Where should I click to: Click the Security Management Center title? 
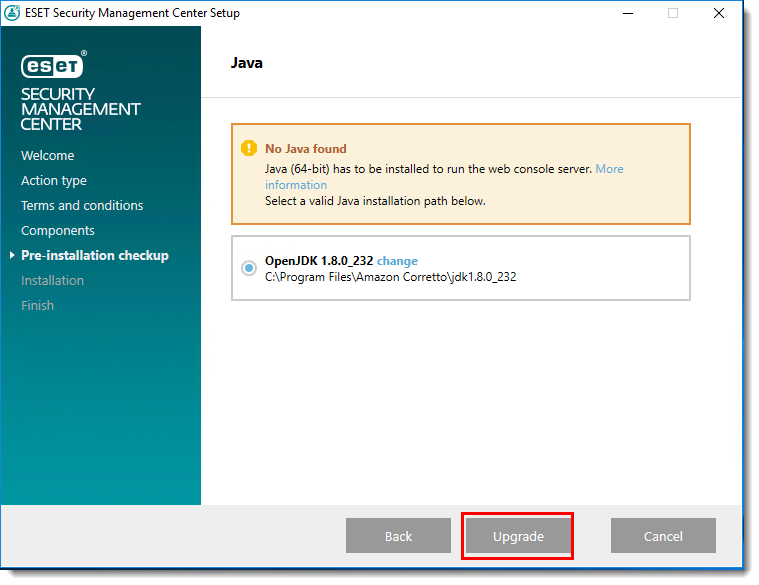(x=80, y=109)
